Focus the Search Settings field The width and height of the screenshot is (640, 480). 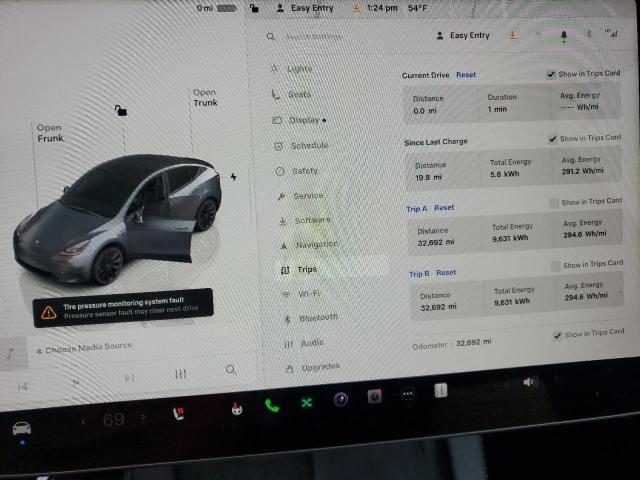313,37
